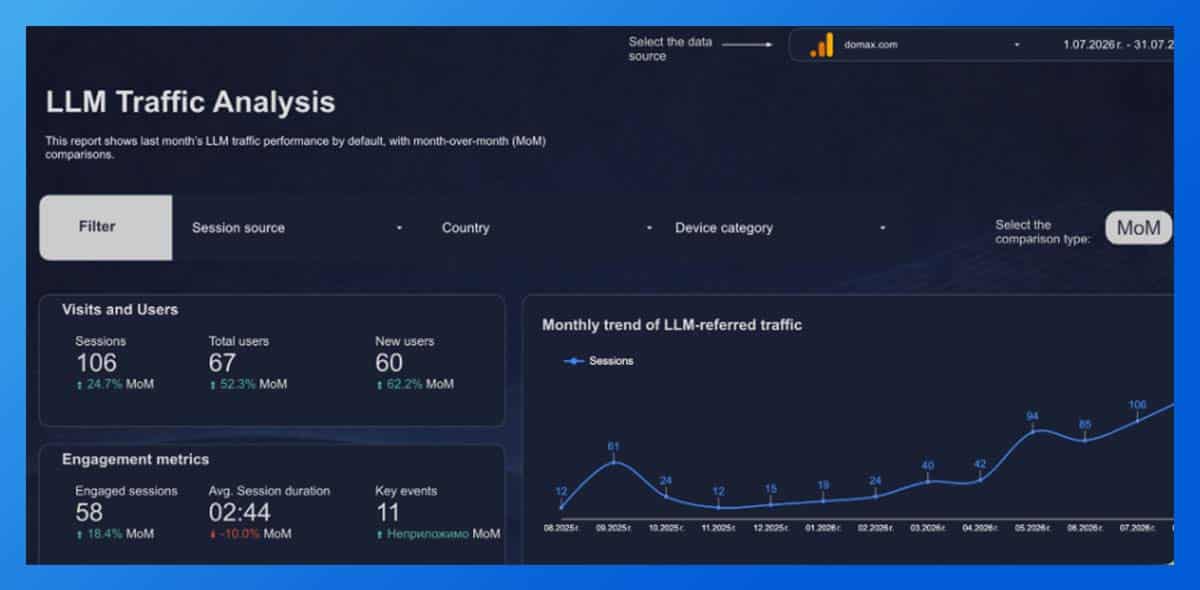Click the MoM comparison type button
The width and height of the screenshot is (1200, 590).
(1138, 228)
